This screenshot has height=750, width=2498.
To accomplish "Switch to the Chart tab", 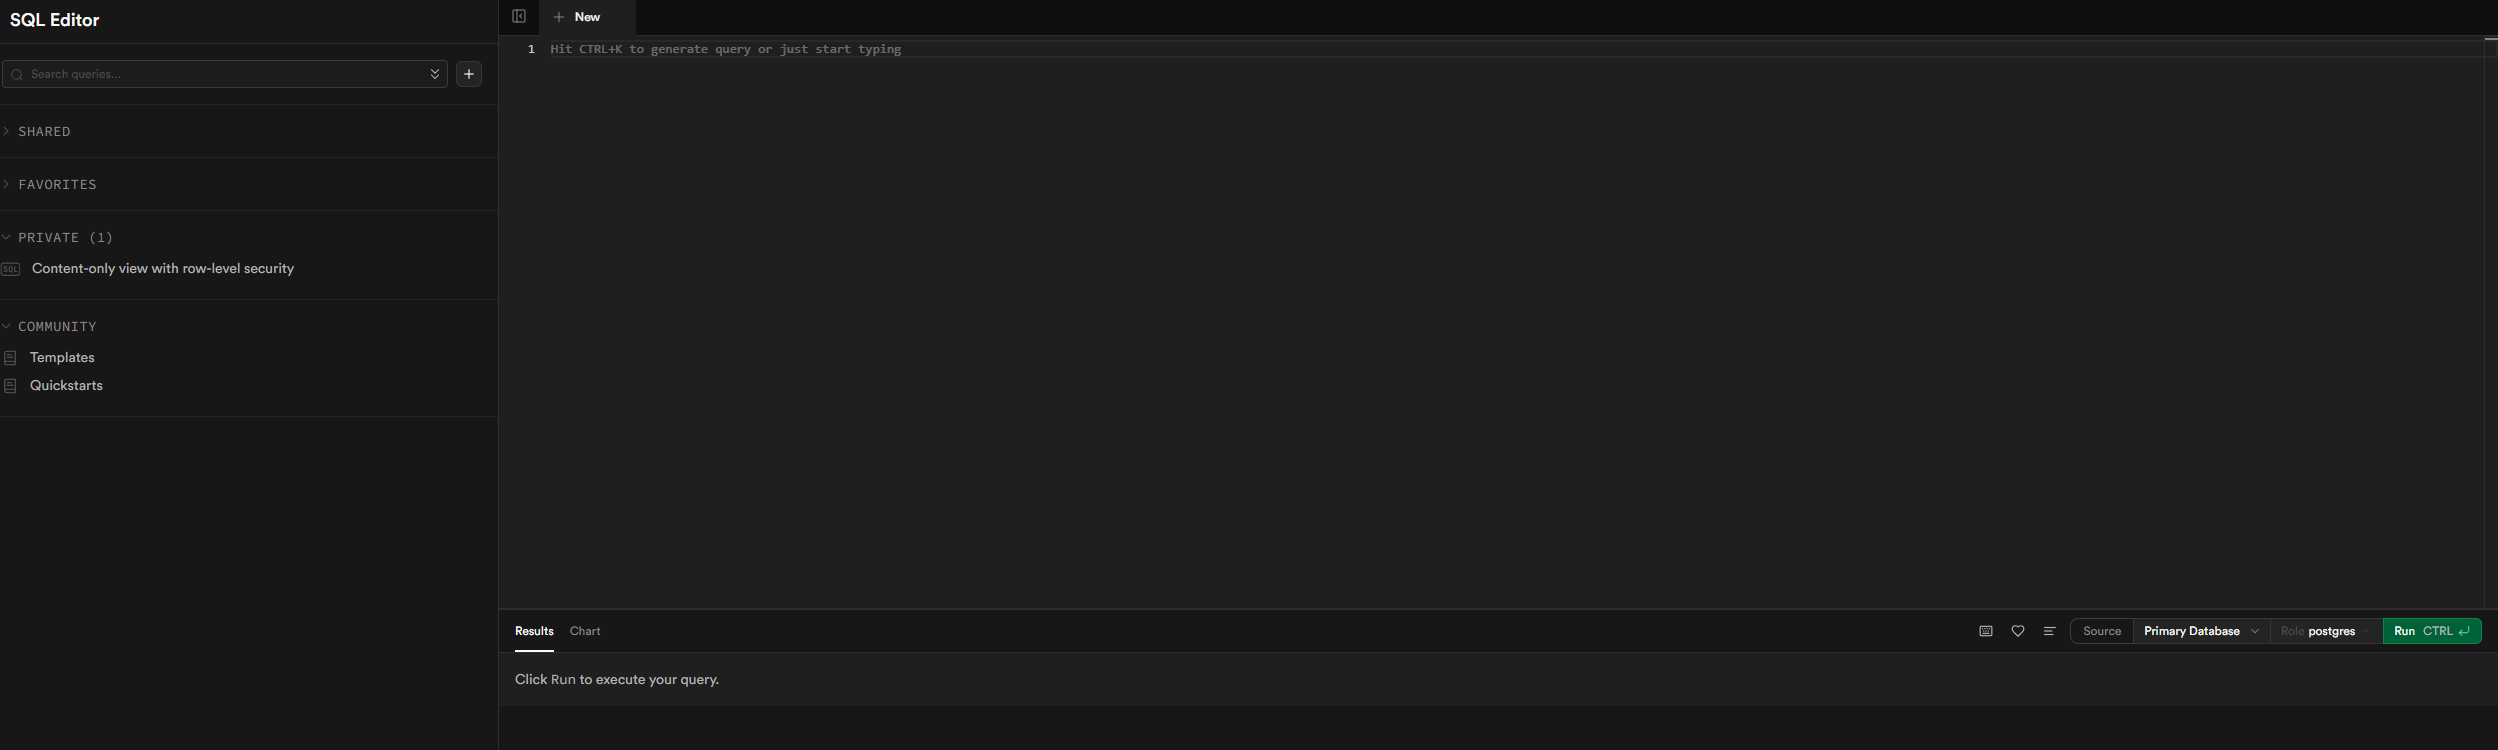I will (585, 631).
